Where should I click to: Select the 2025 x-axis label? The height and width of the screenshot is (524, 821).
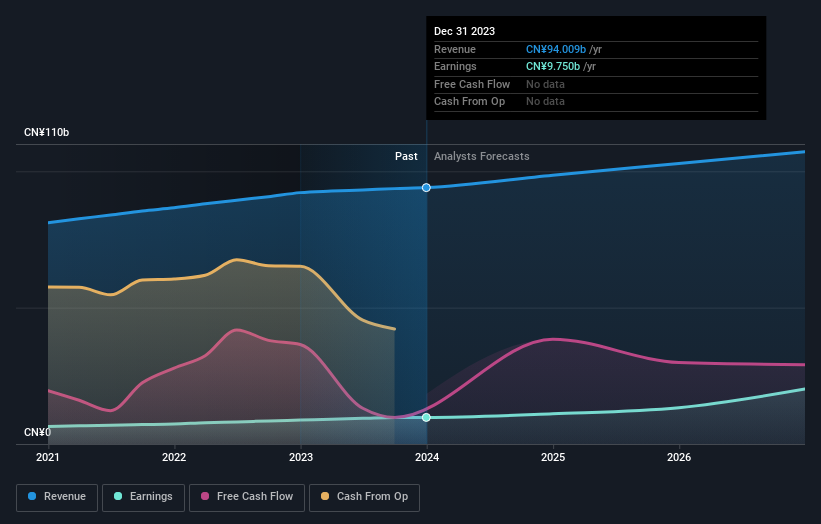(553, 457)
